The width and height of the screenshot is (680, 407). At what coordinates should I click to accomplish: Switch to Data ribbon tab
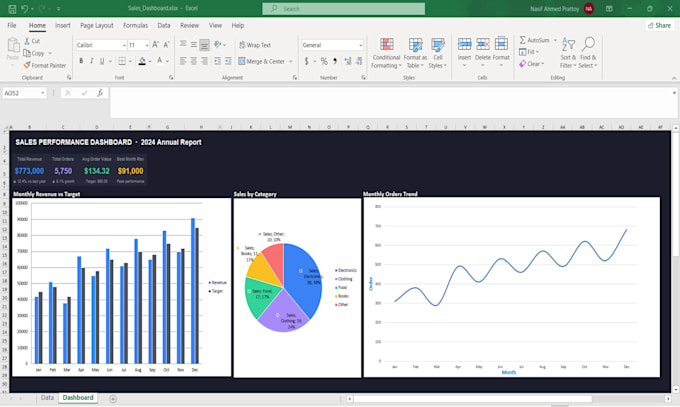[x=163, y=26]
